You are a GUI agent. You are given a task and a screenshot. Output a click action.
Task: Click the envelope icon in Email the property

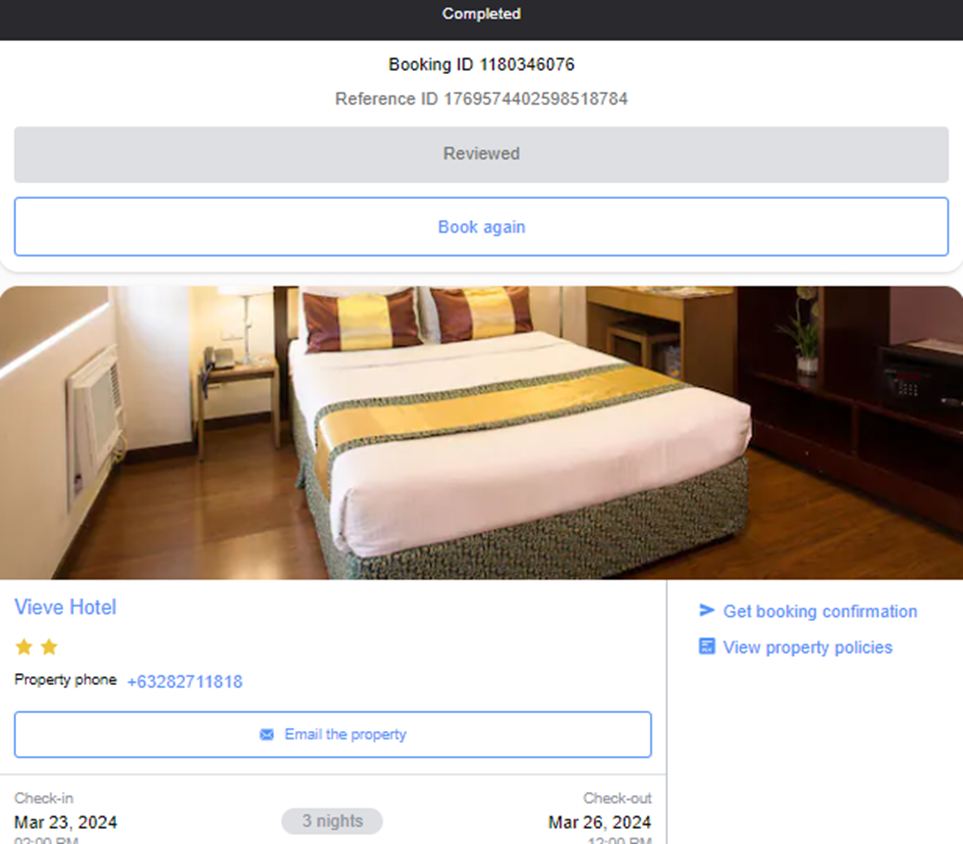(267, 735)
